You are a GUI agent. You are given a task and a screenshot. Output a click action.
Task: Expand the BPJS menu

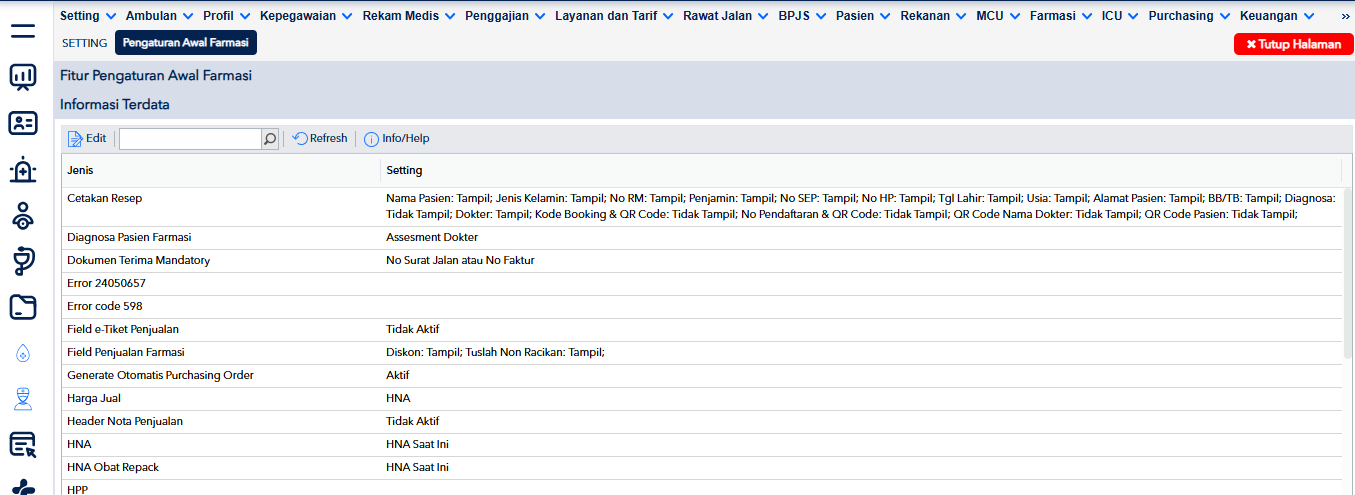(803, 16)
